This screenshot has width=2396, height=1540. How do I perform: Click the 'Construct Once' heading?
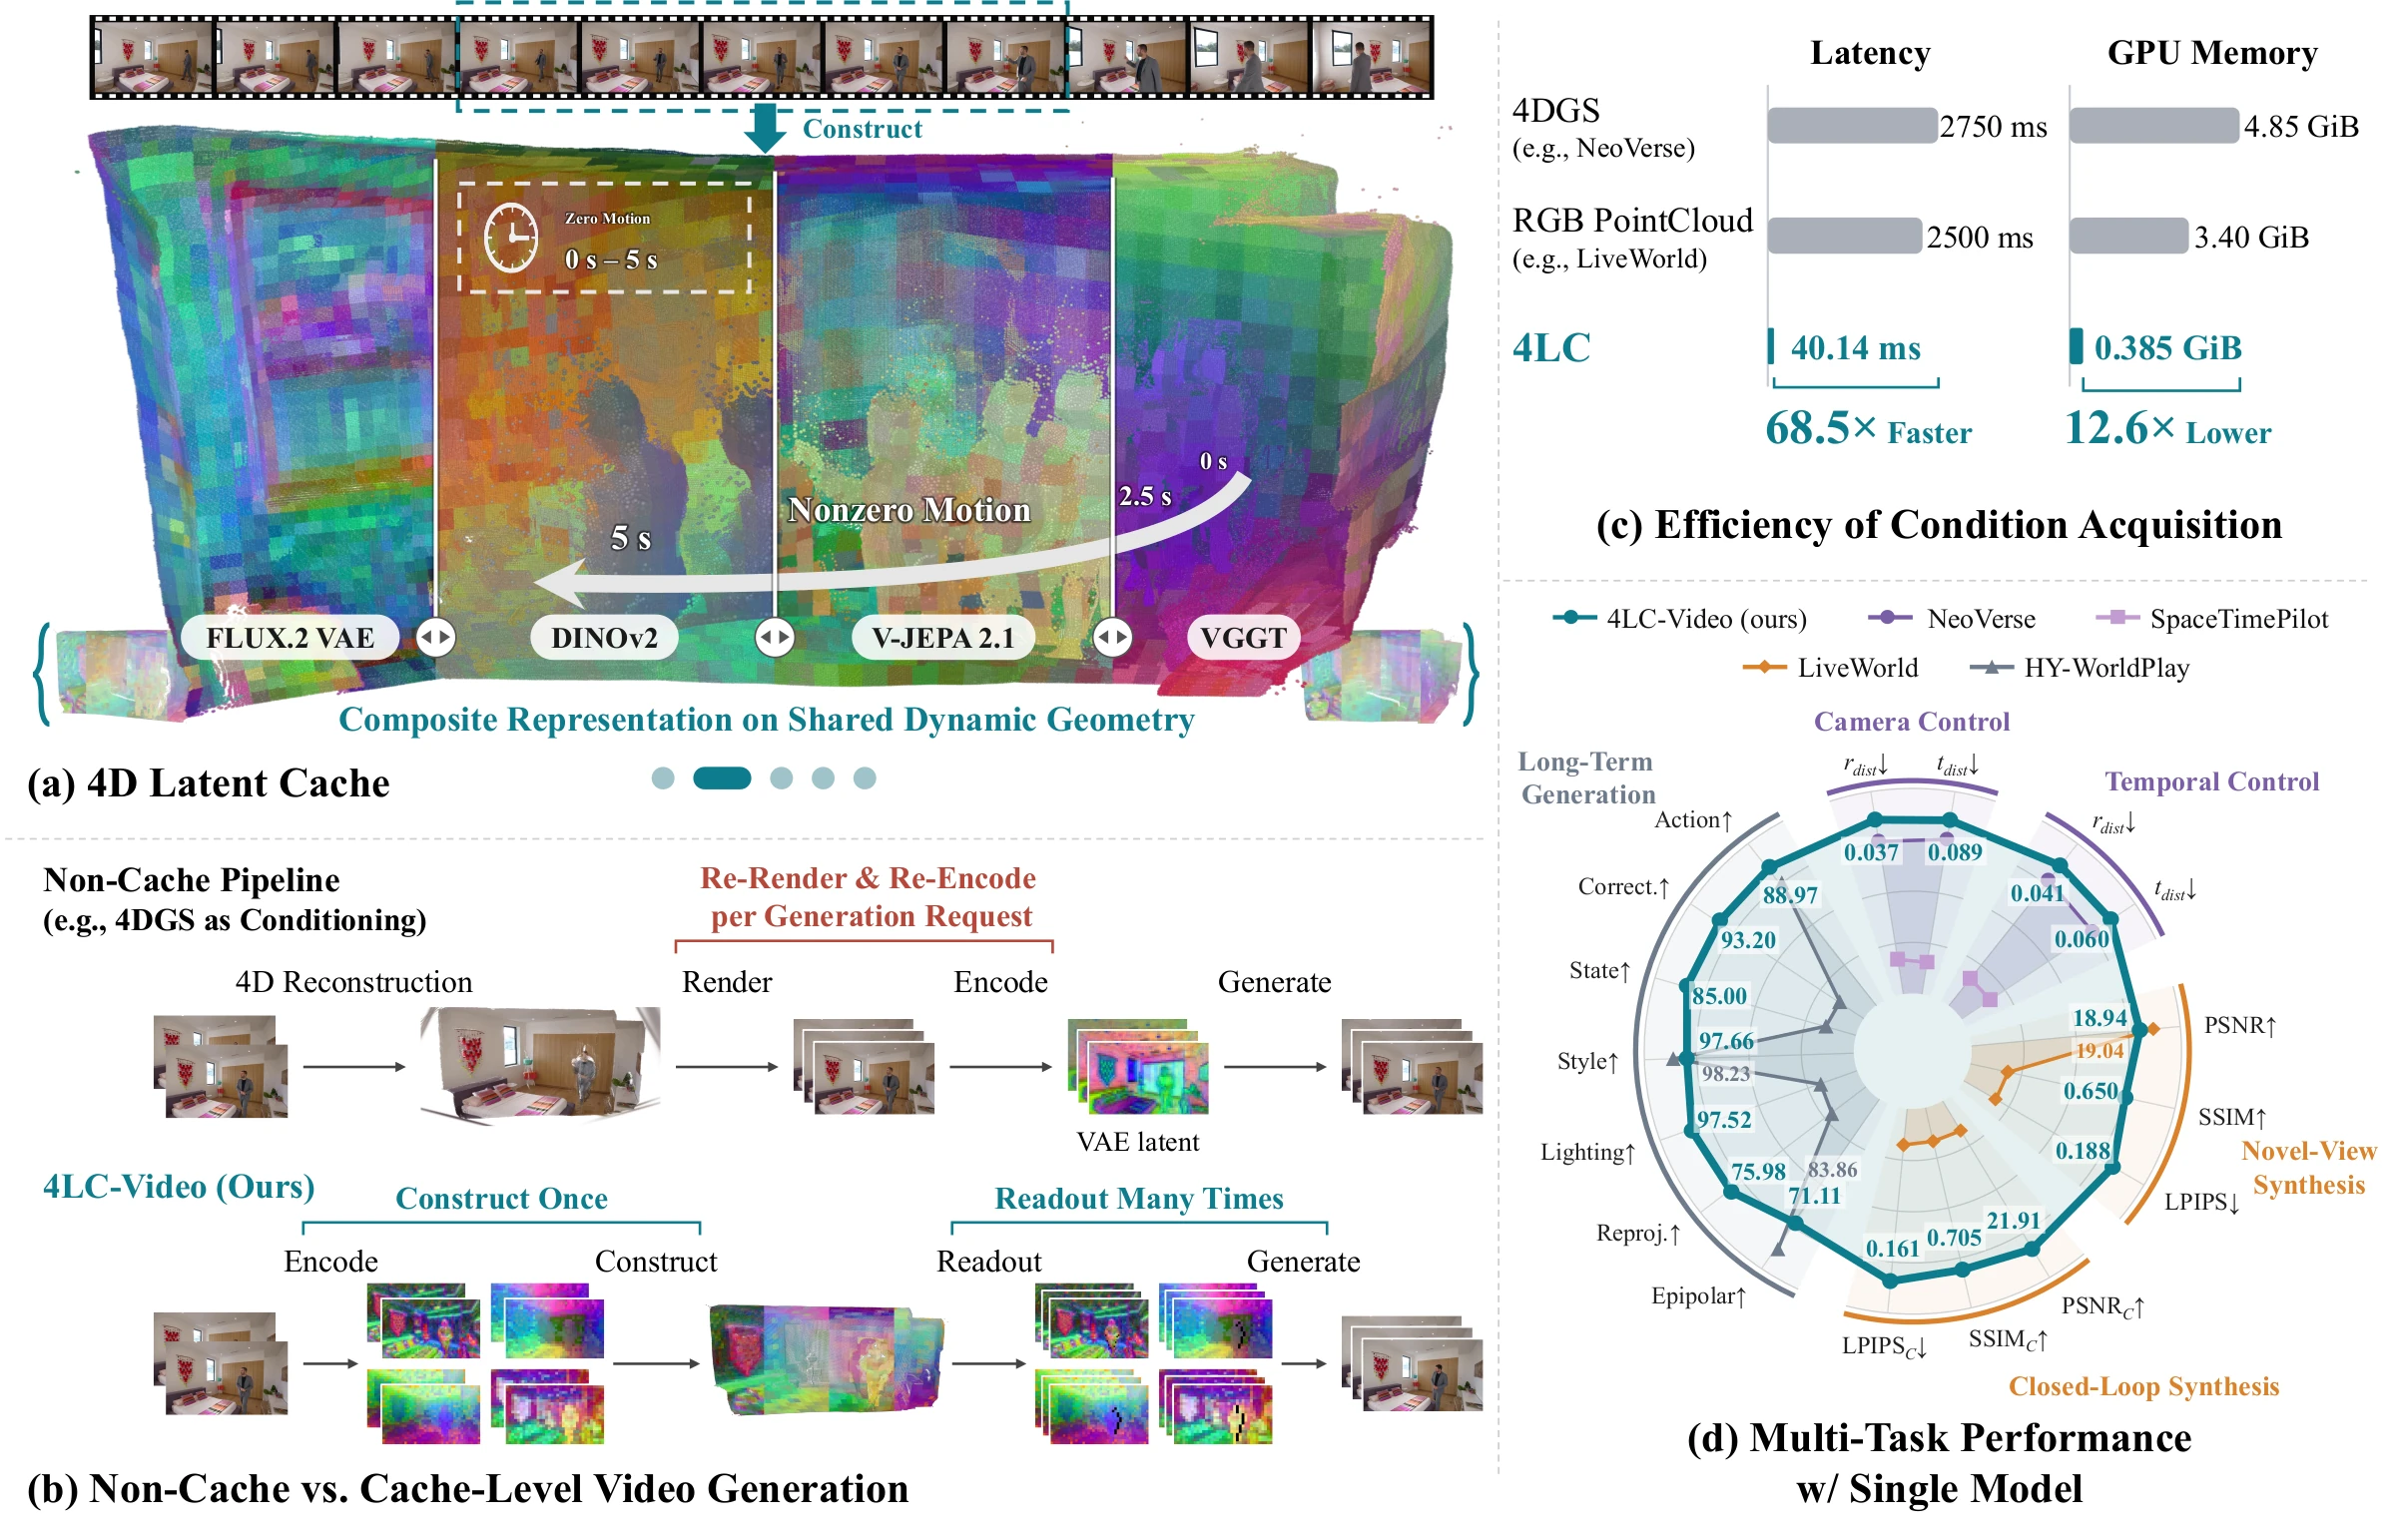(x=501, y=1198)
